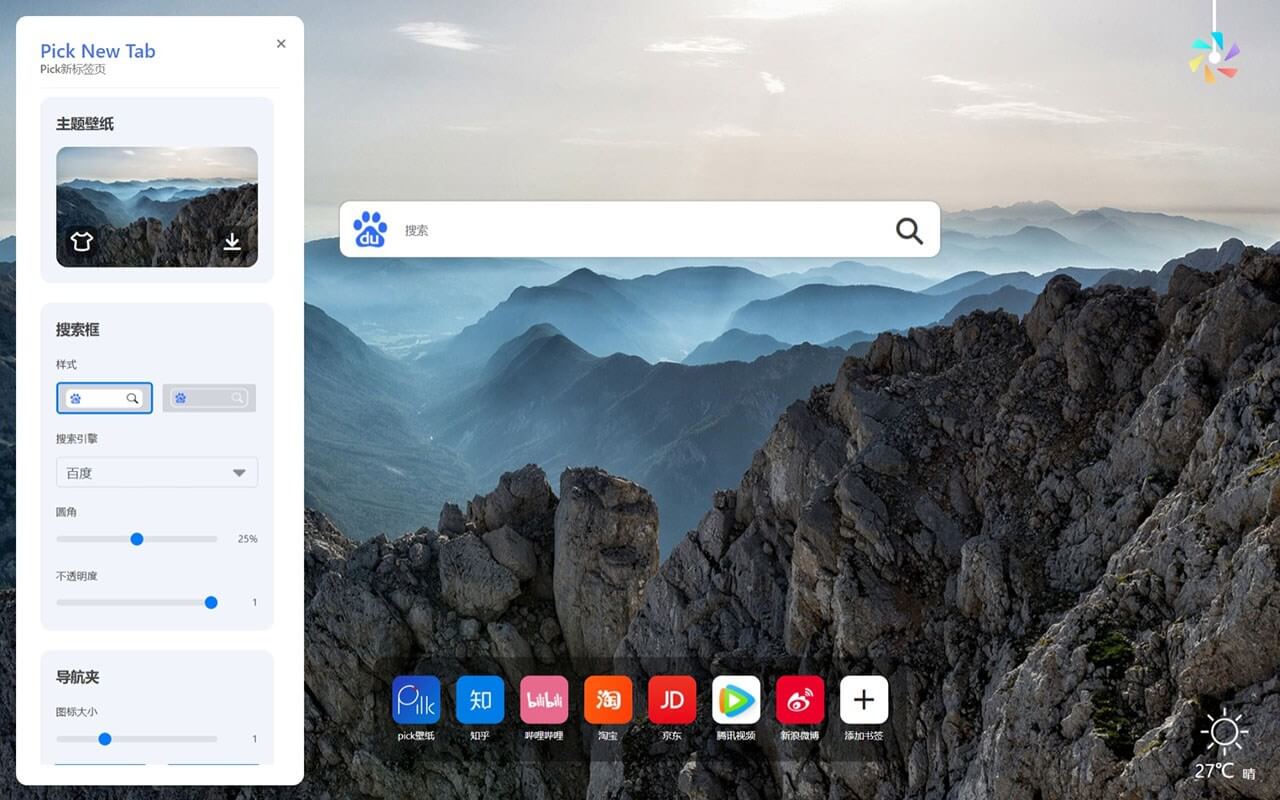Click the 添加书签 plus button
This screenshot has height=800, width=1280.
pyautogui.click(x=864, y=700)
